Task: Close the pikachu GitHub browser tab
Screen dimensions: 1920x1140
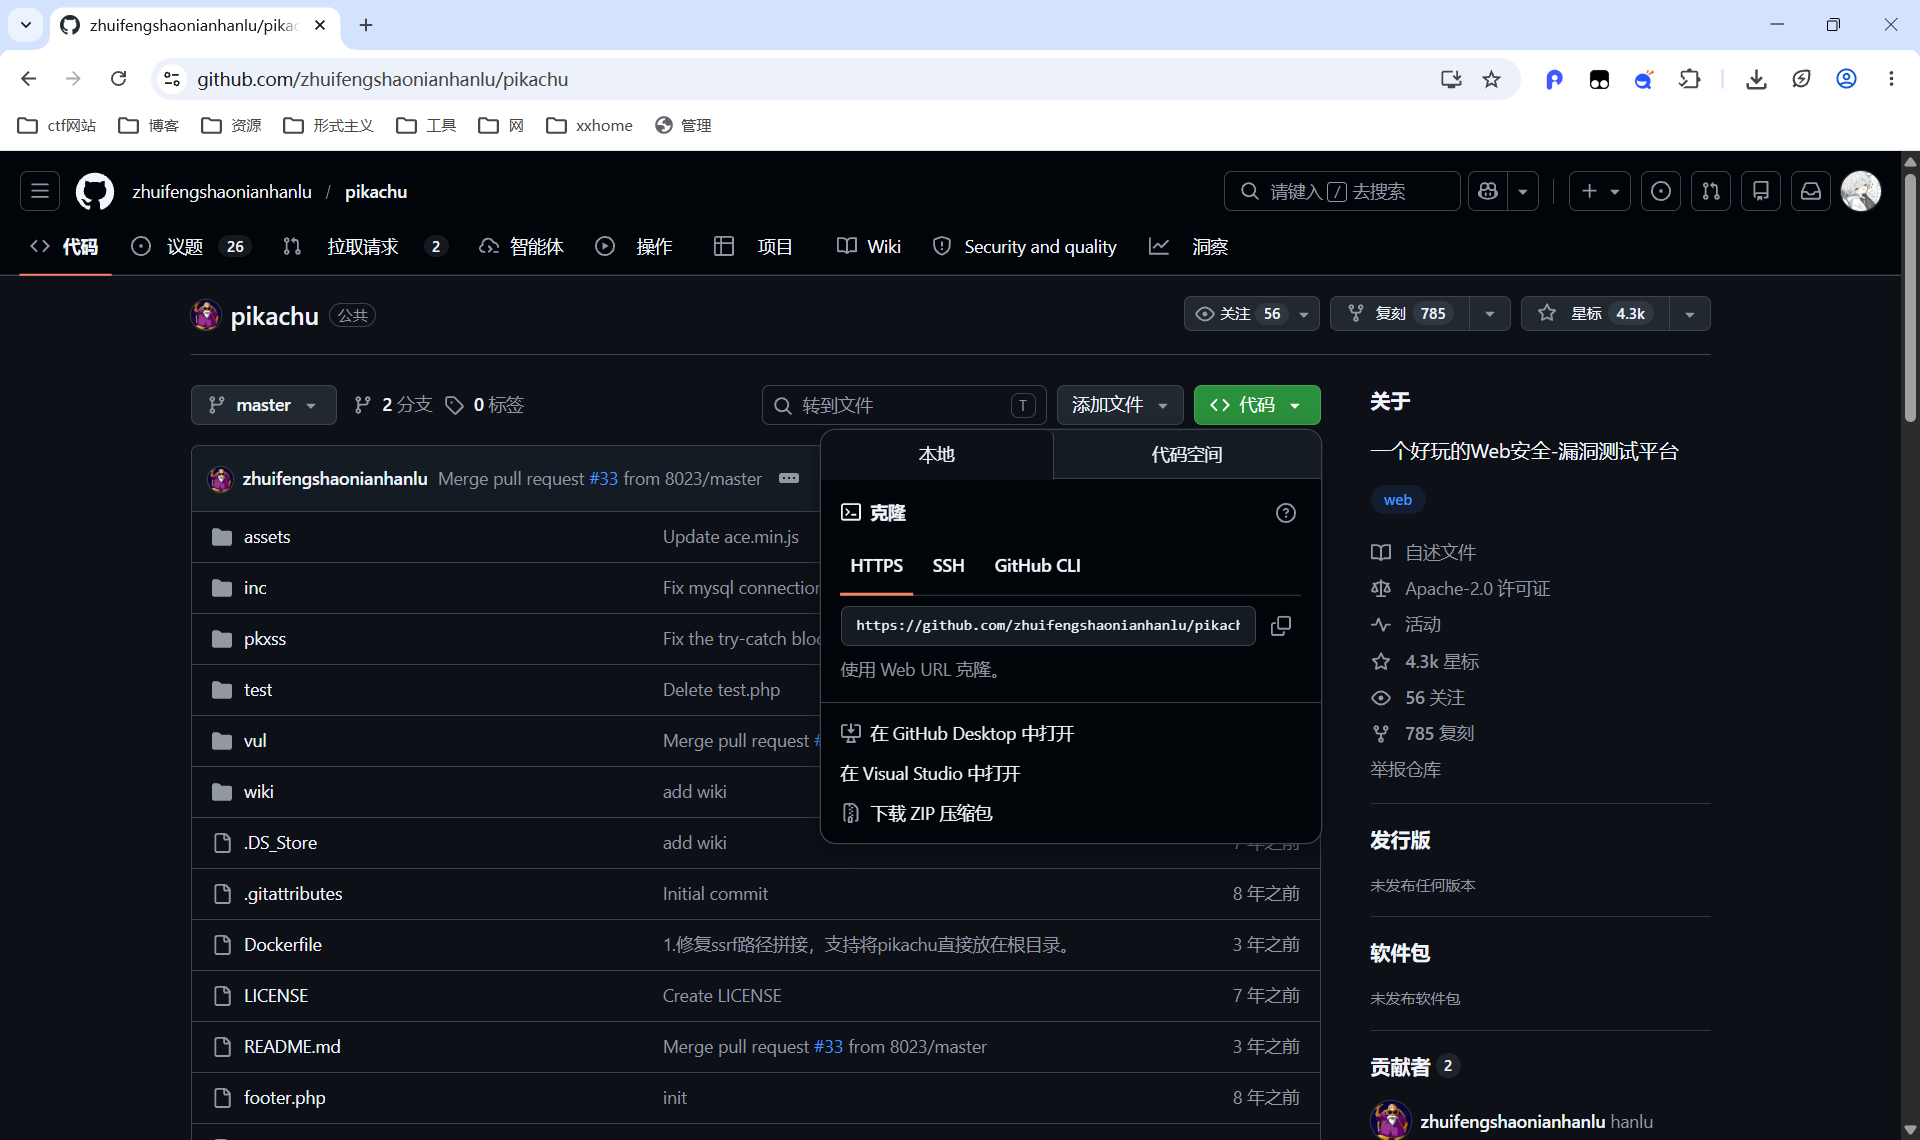Action: [320, 25]
